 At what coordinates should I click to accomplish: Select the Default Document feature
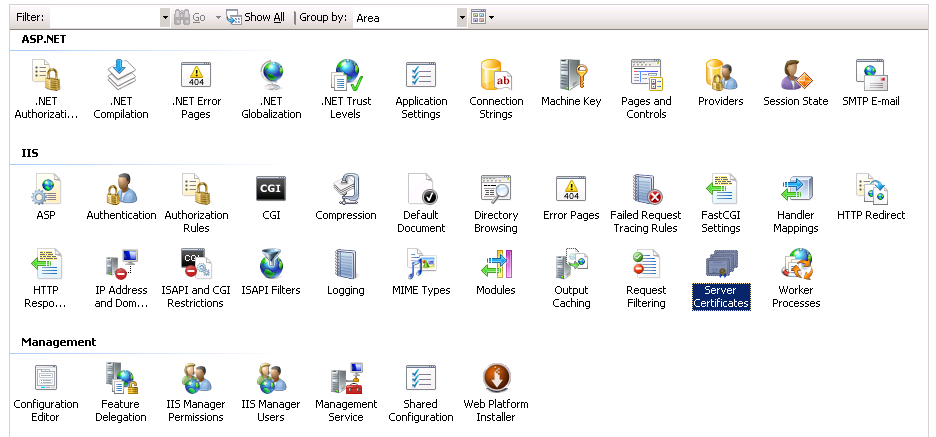(421, 204)
